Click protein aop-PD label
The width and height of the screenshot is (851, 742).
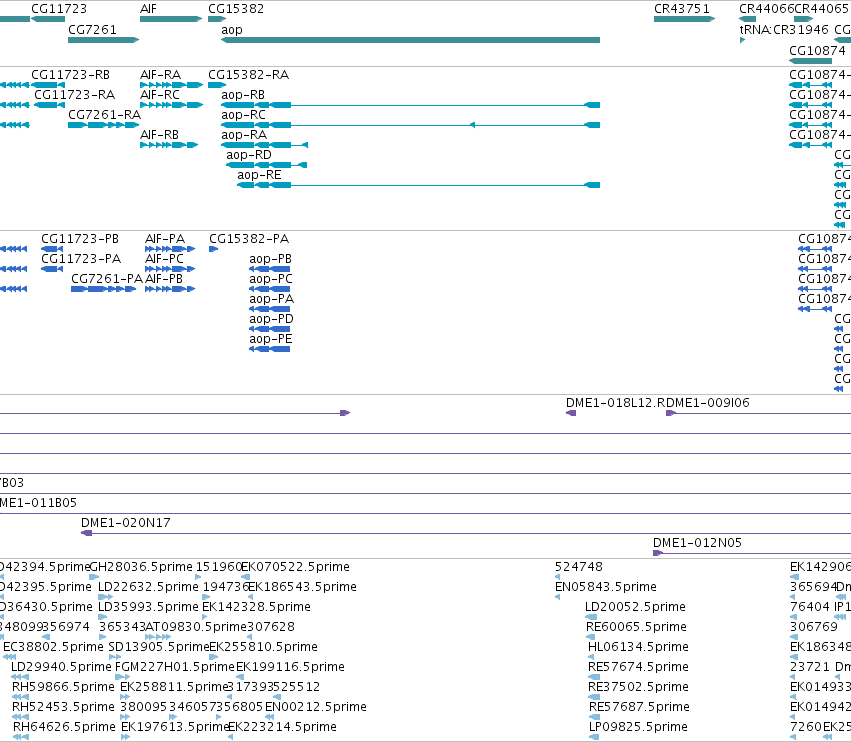click(x=271, y=319)
